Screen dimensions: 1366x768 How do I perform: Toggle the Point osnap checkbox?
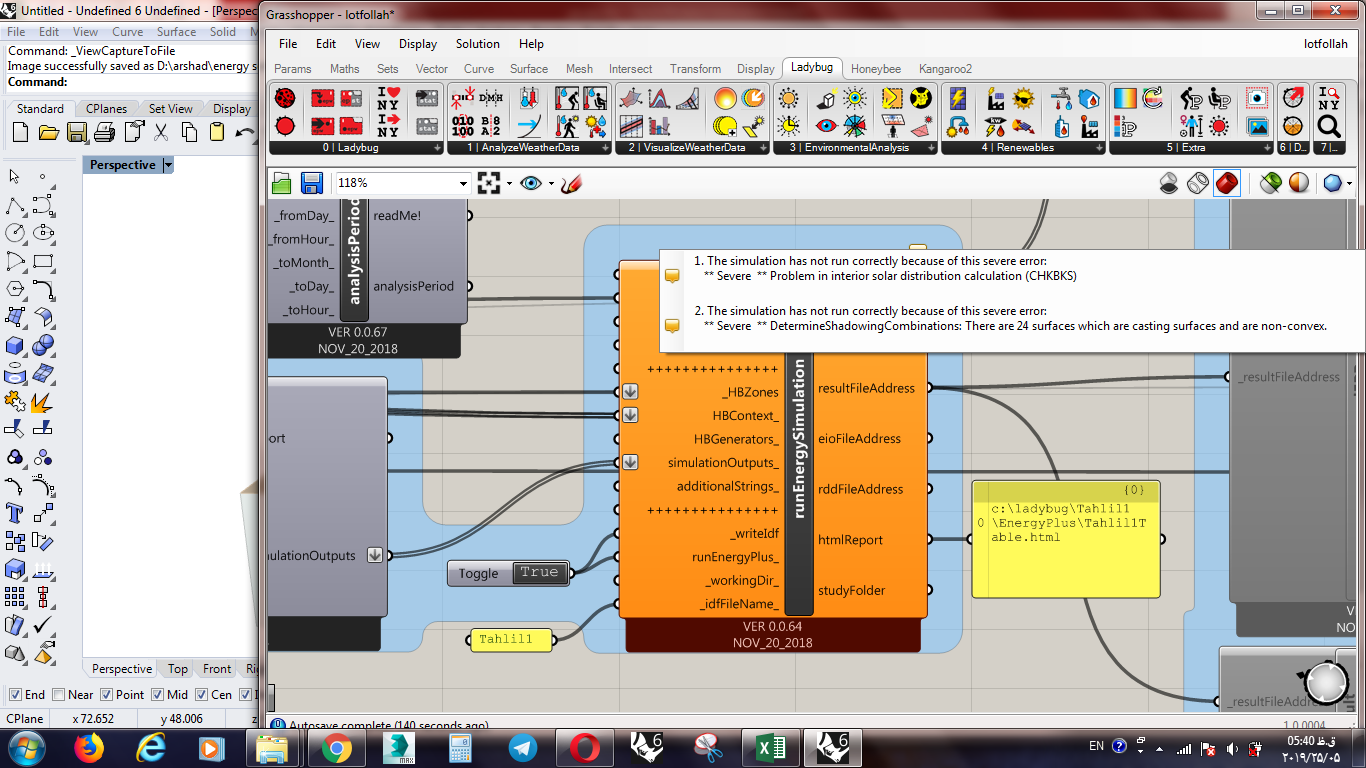coord(106,695)
